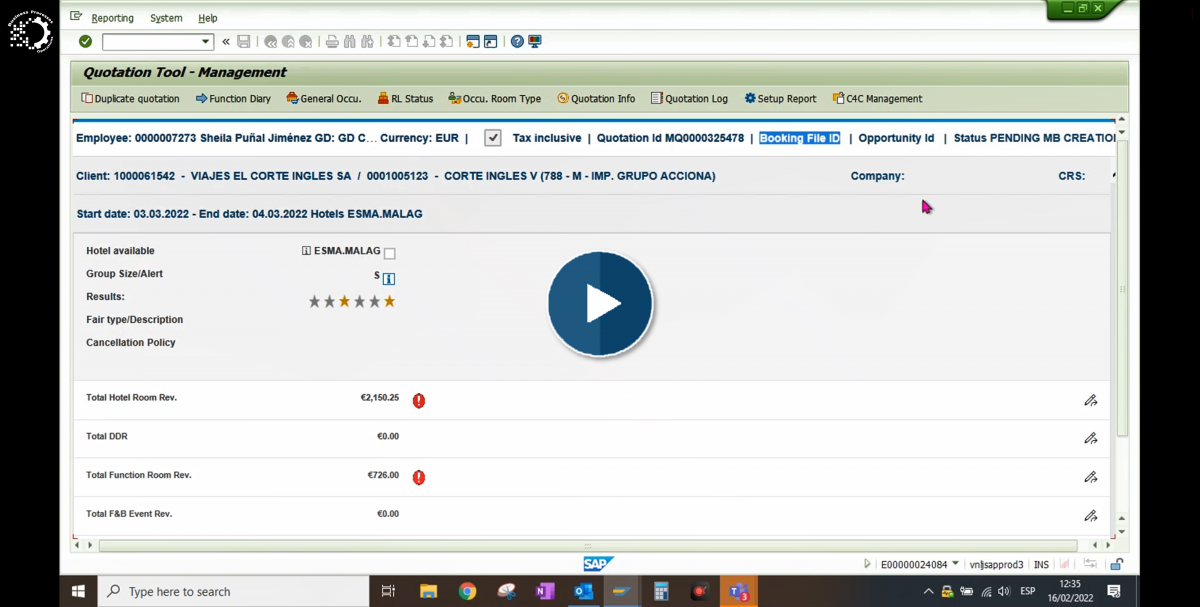The image size is (1200, 607).
Task: Click the Save diskette icon
Action: 244,42
